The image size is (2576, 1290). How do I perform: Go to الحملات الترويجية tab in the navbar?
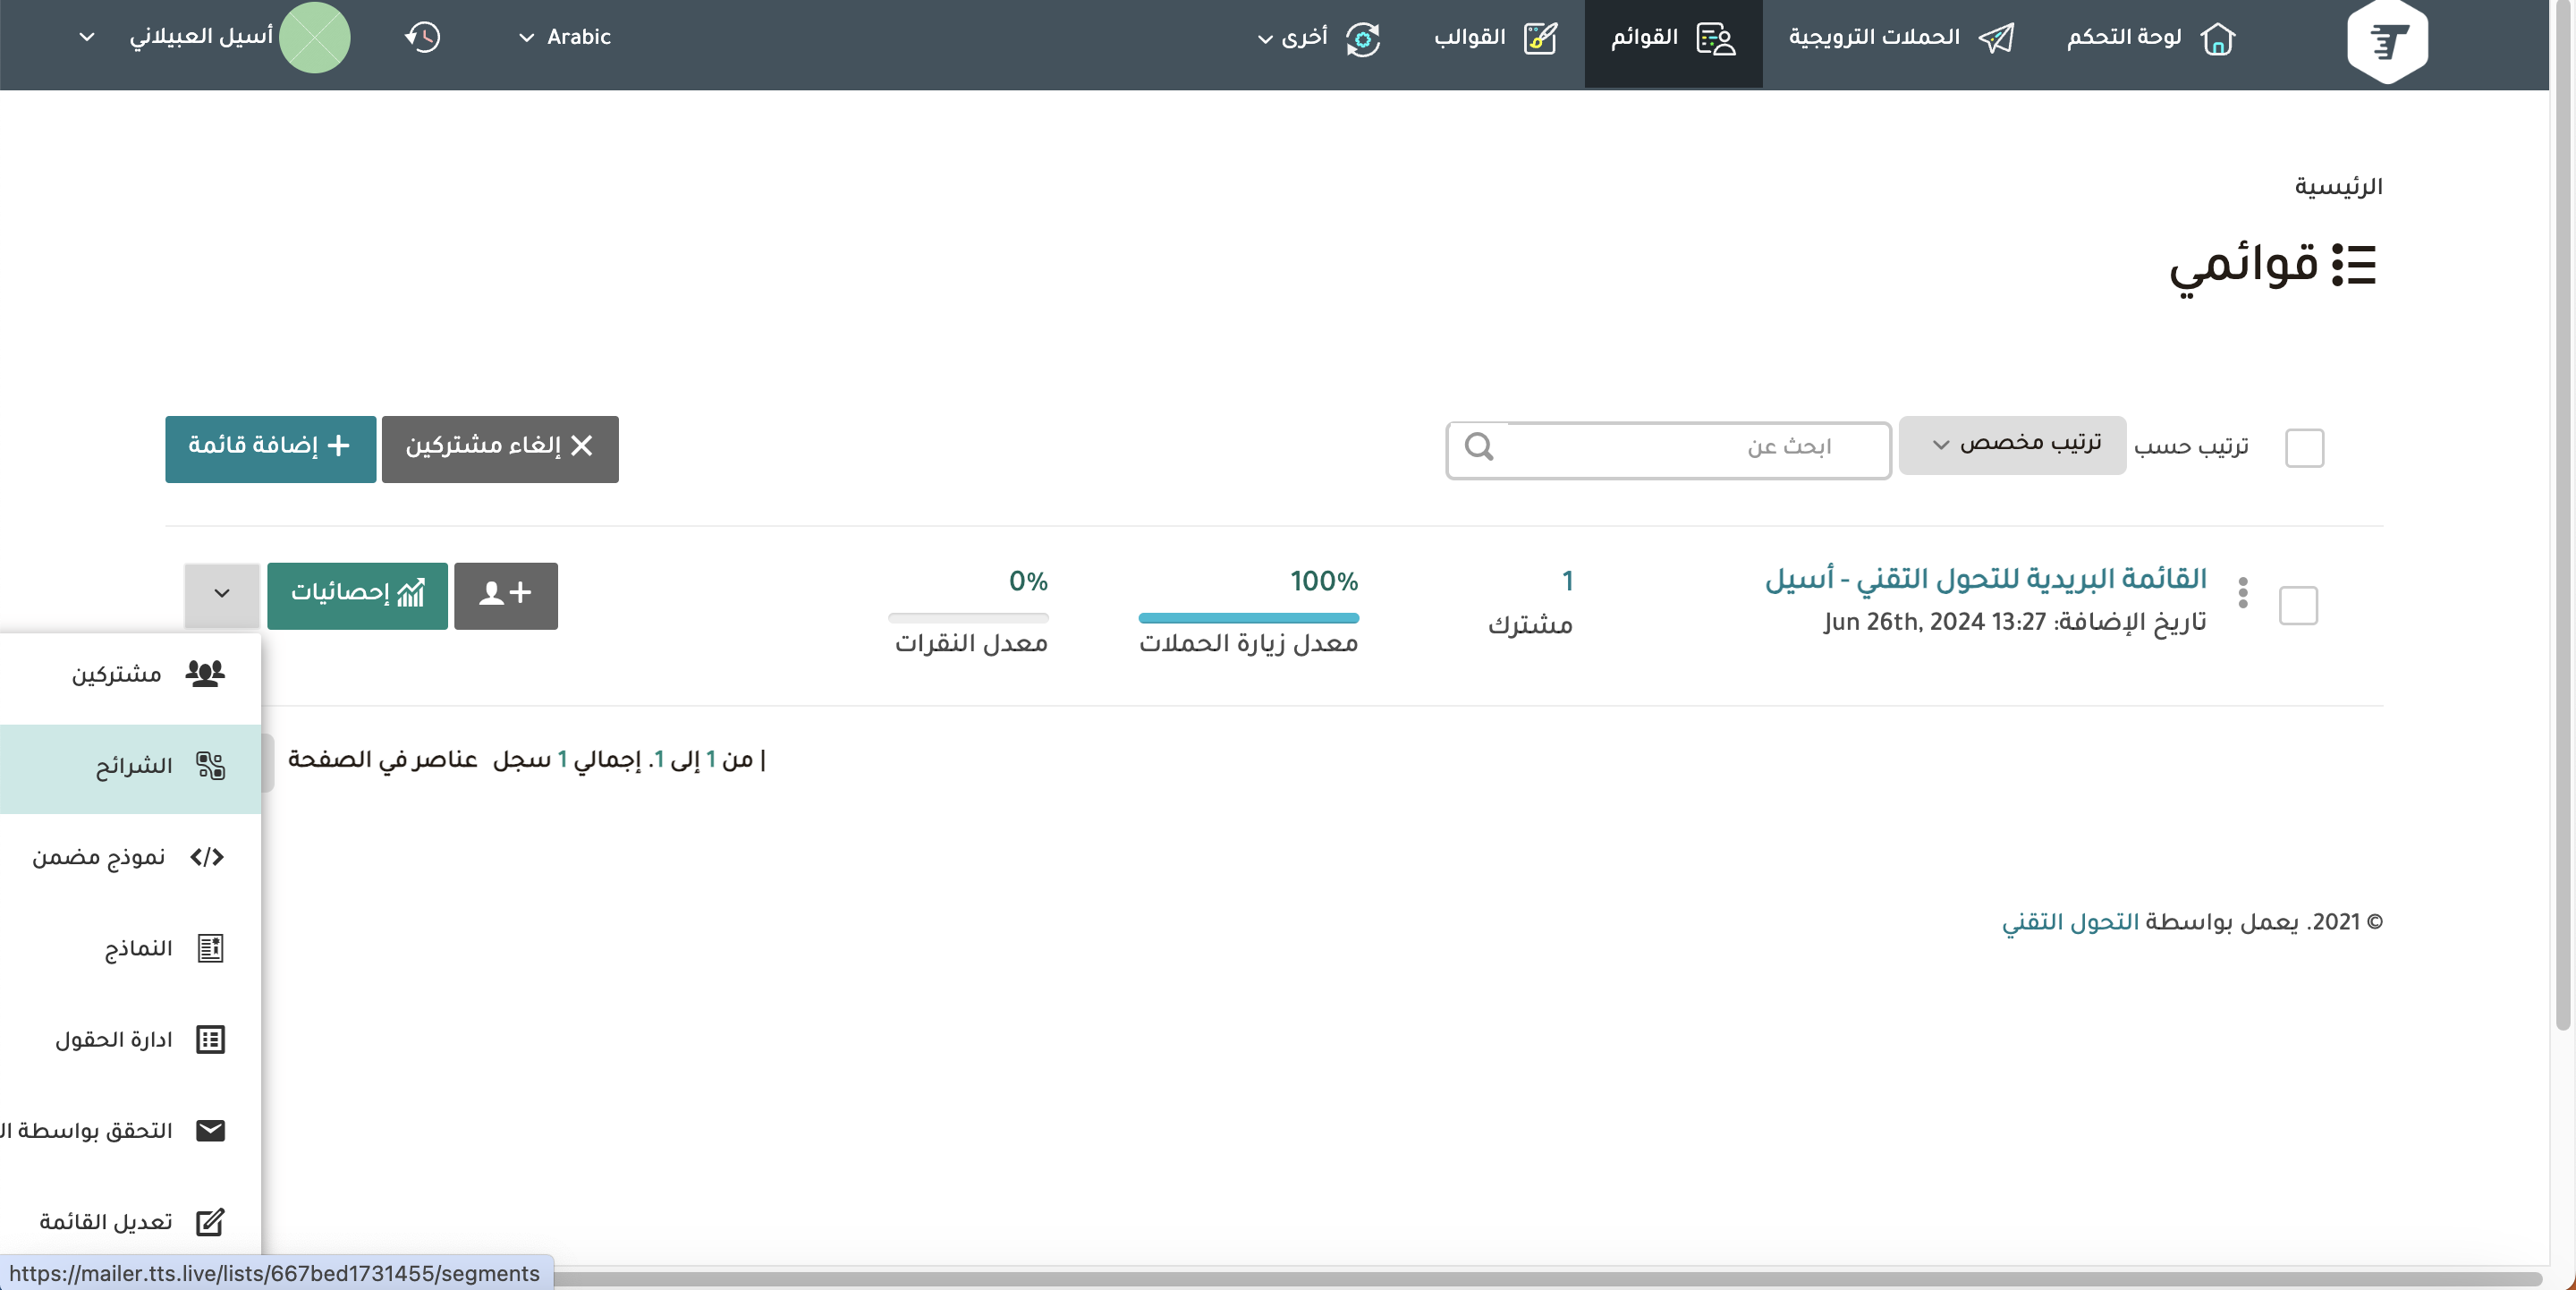click(x=1899, y=38)
